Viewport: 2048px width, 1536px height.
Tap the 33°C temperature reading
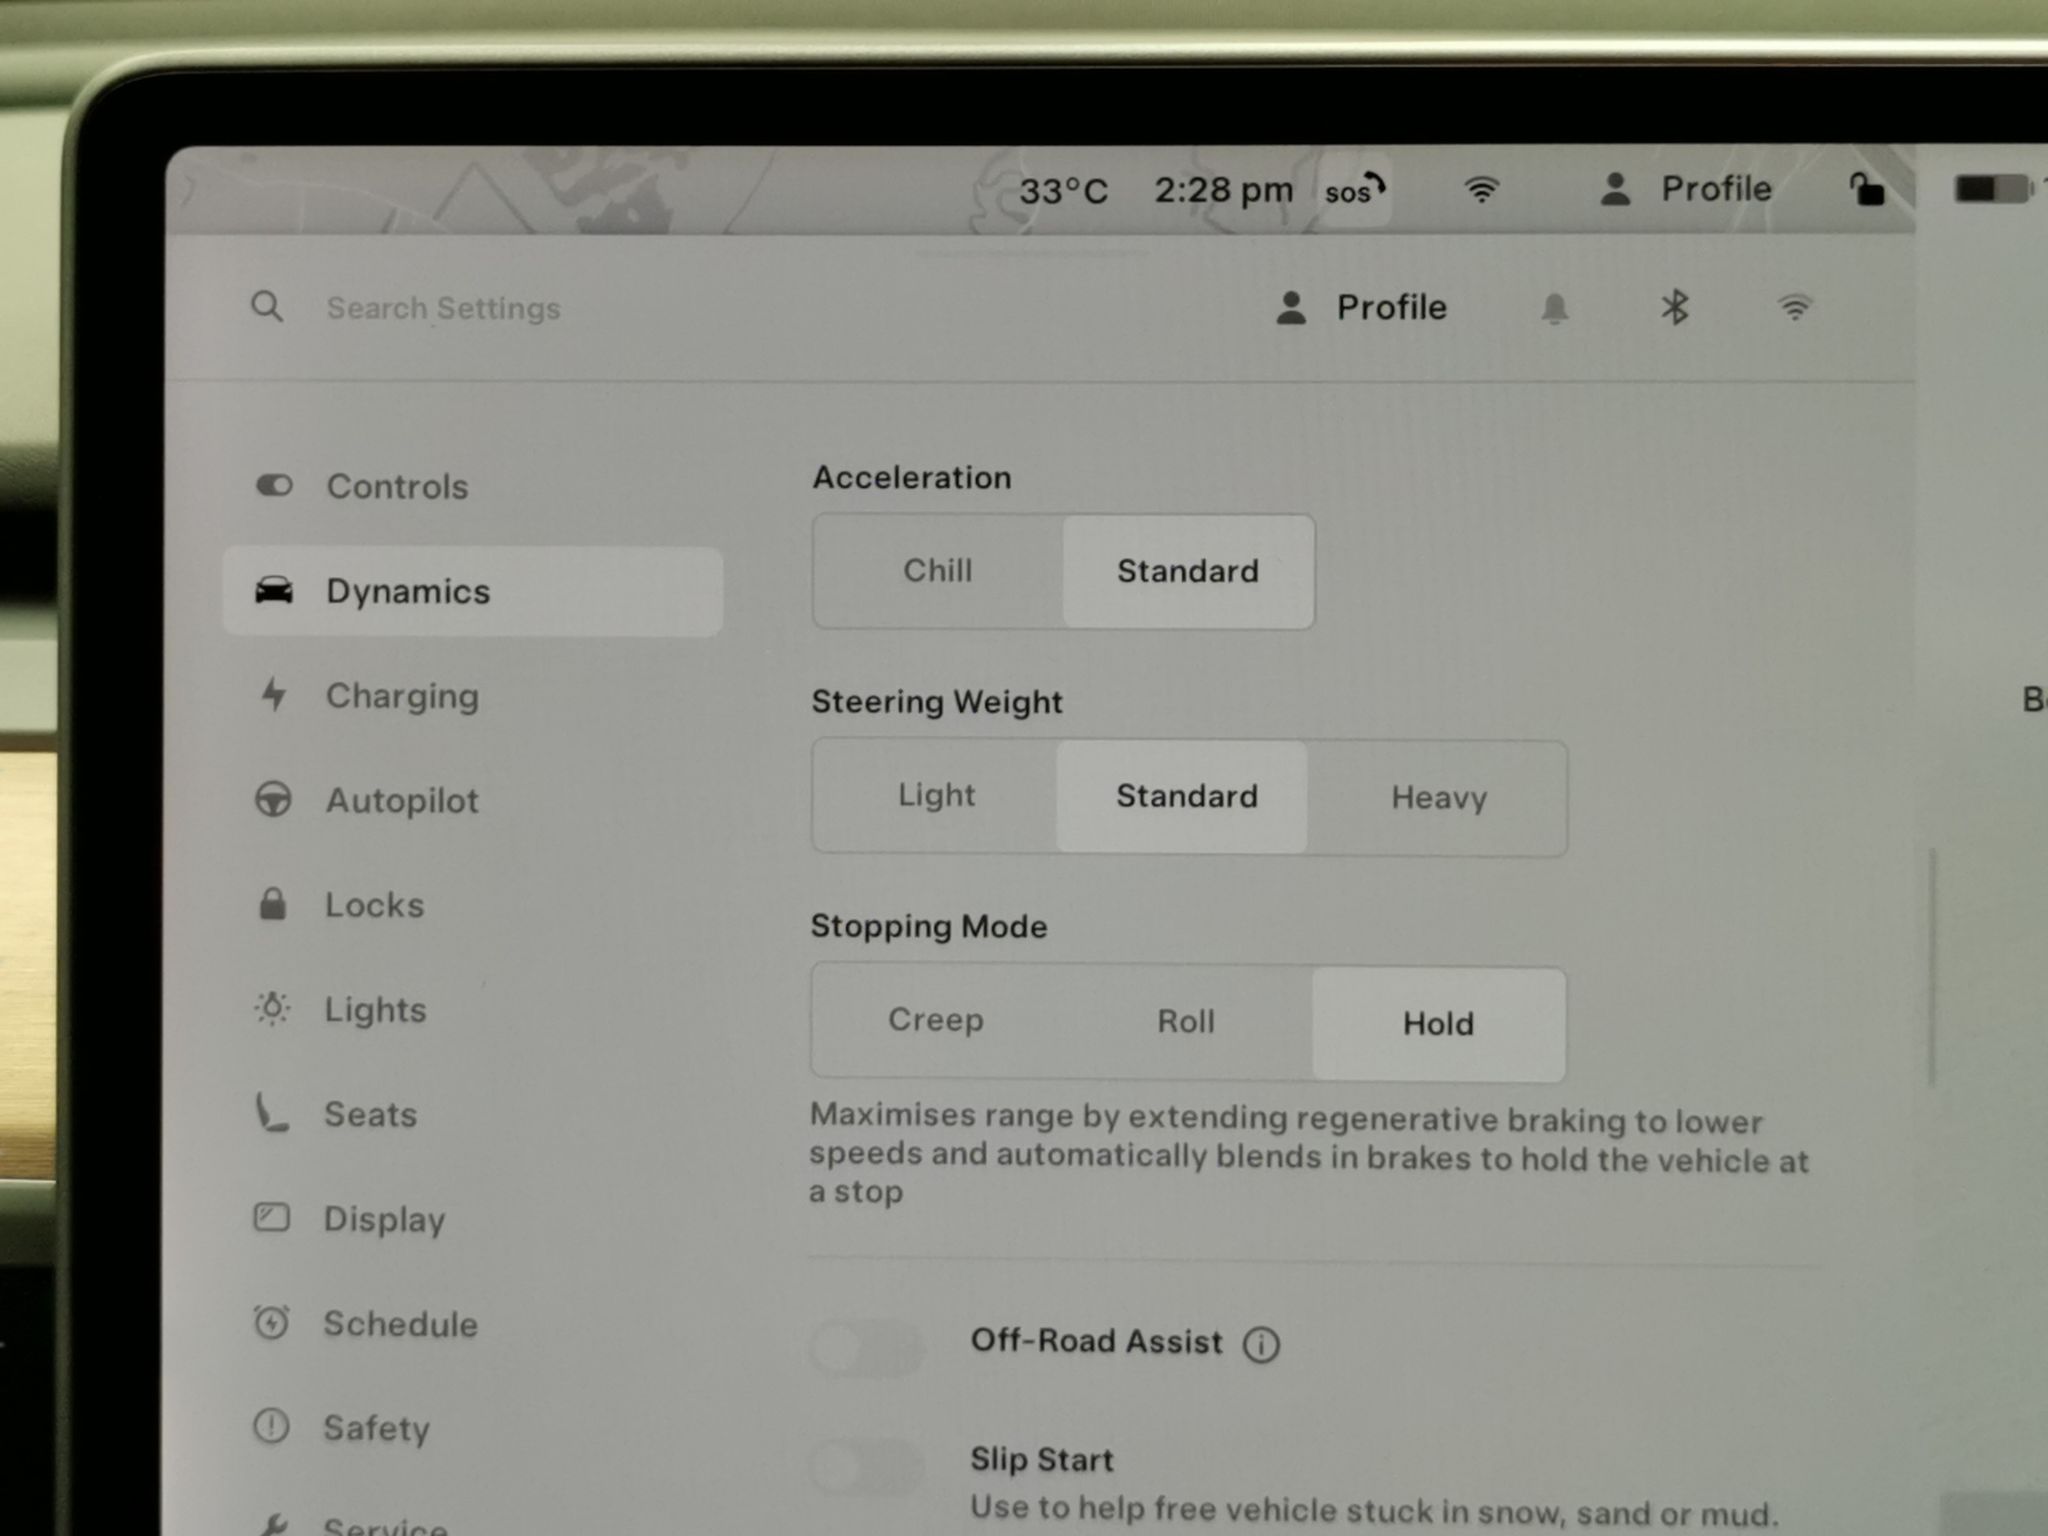pyautogui.click(x=1063, y=190)
